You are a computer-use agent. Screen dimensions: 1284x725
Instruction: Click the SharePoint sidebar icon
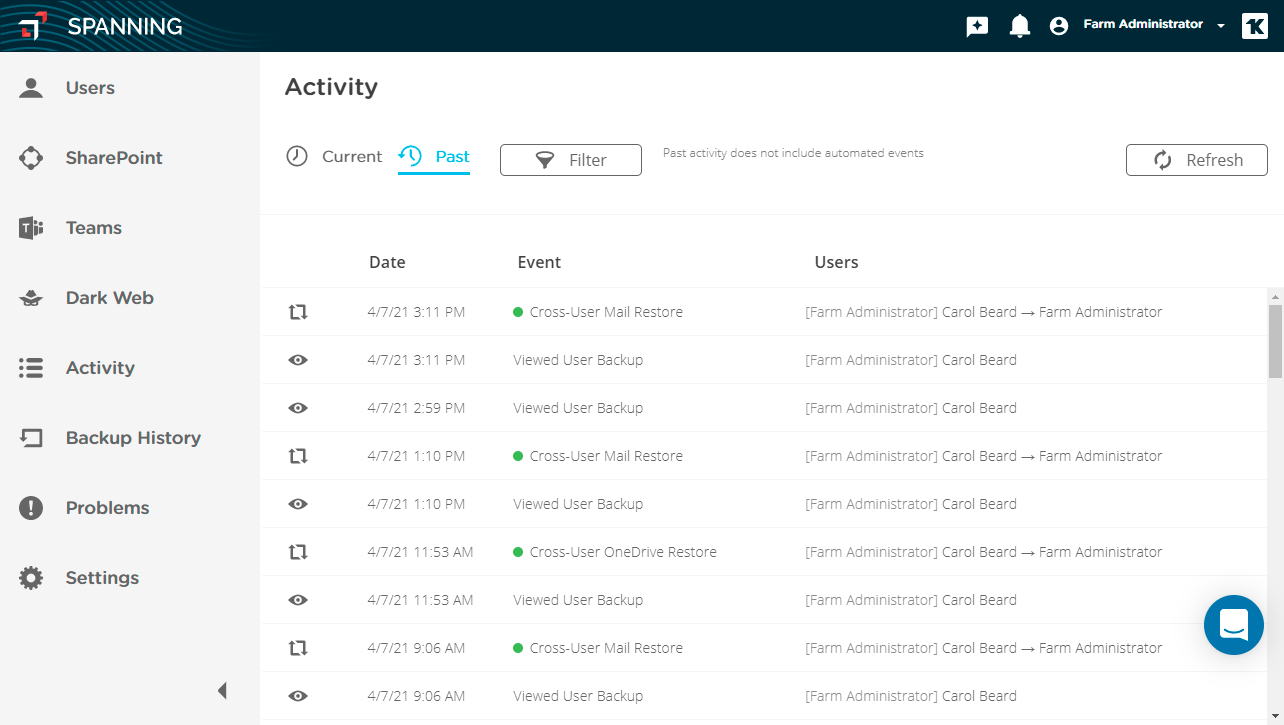coord(31,158)
